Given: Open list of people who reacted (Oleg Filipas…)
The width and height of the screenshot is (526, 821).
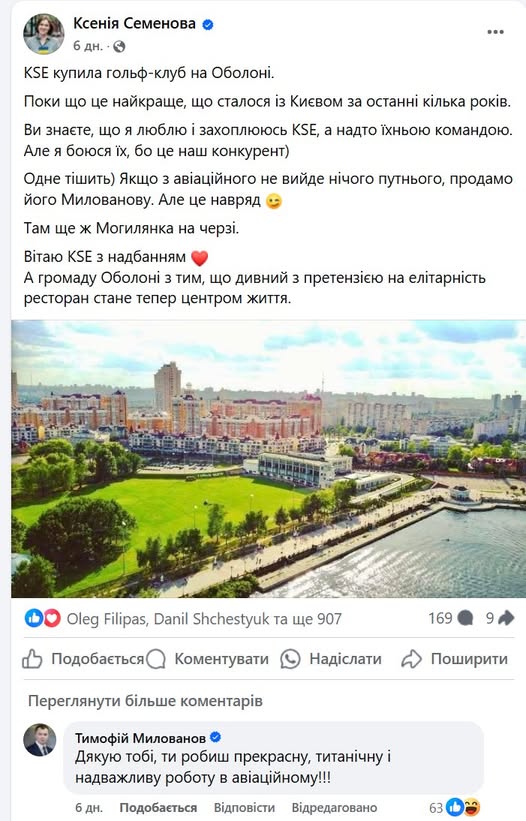Looking at the screenshot, I should tap(204, 619).
